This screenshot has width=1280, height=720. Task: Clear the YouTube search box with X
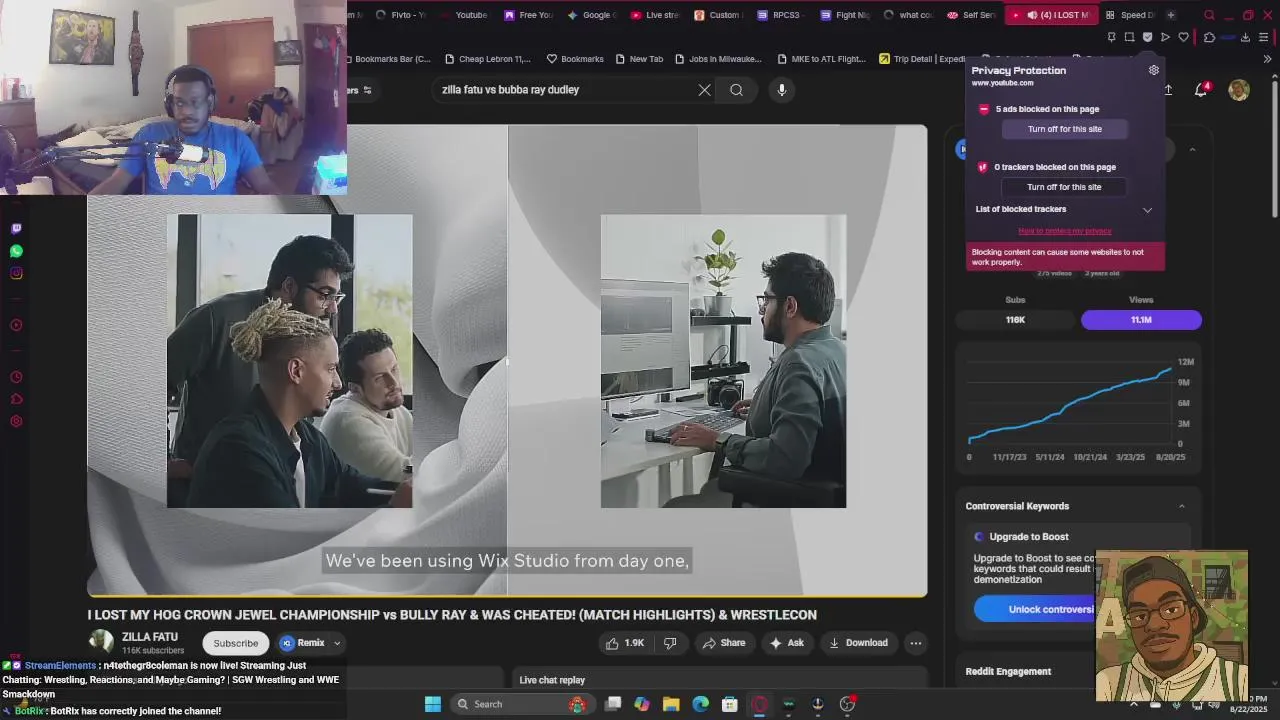(x=704, y=90)
